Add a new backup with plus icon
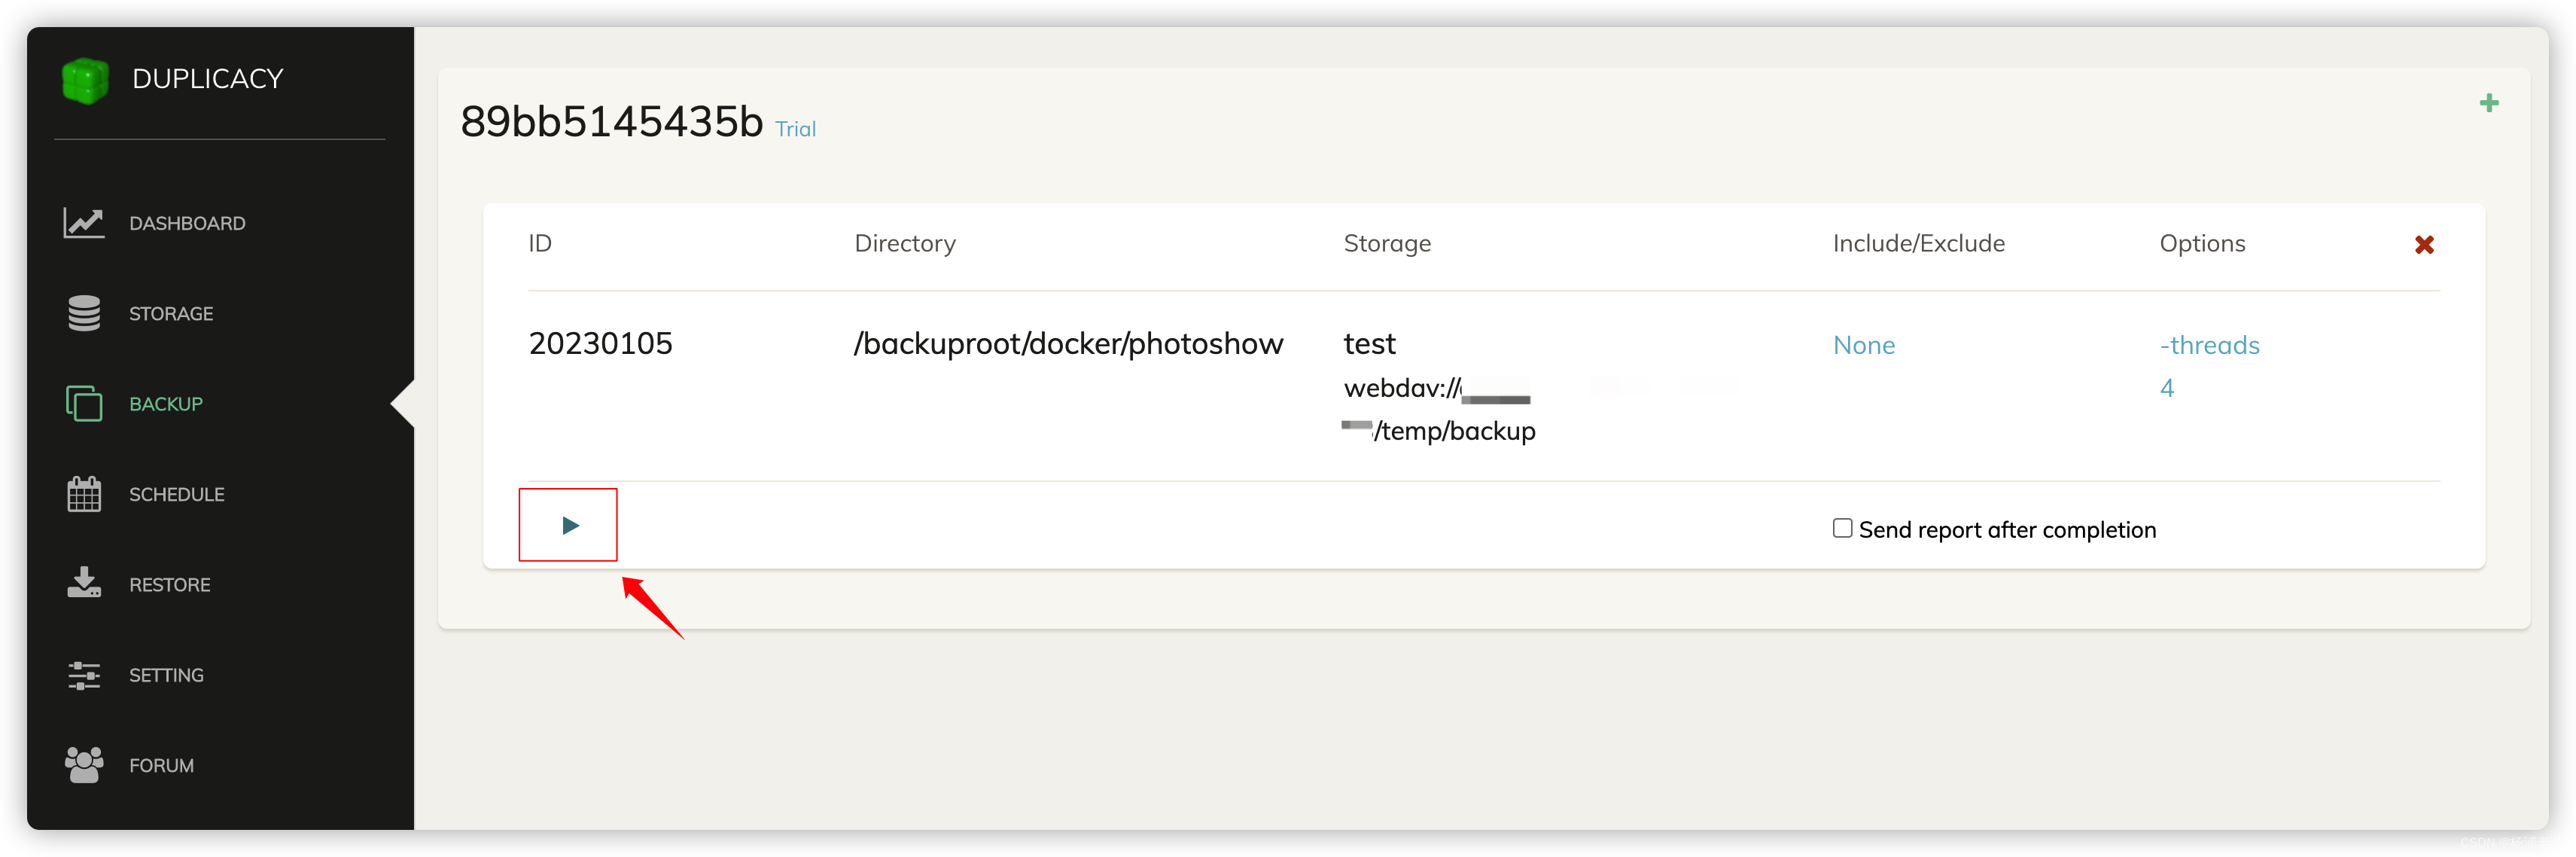Screen dimensions: 2576x857 click(2489, 103)
